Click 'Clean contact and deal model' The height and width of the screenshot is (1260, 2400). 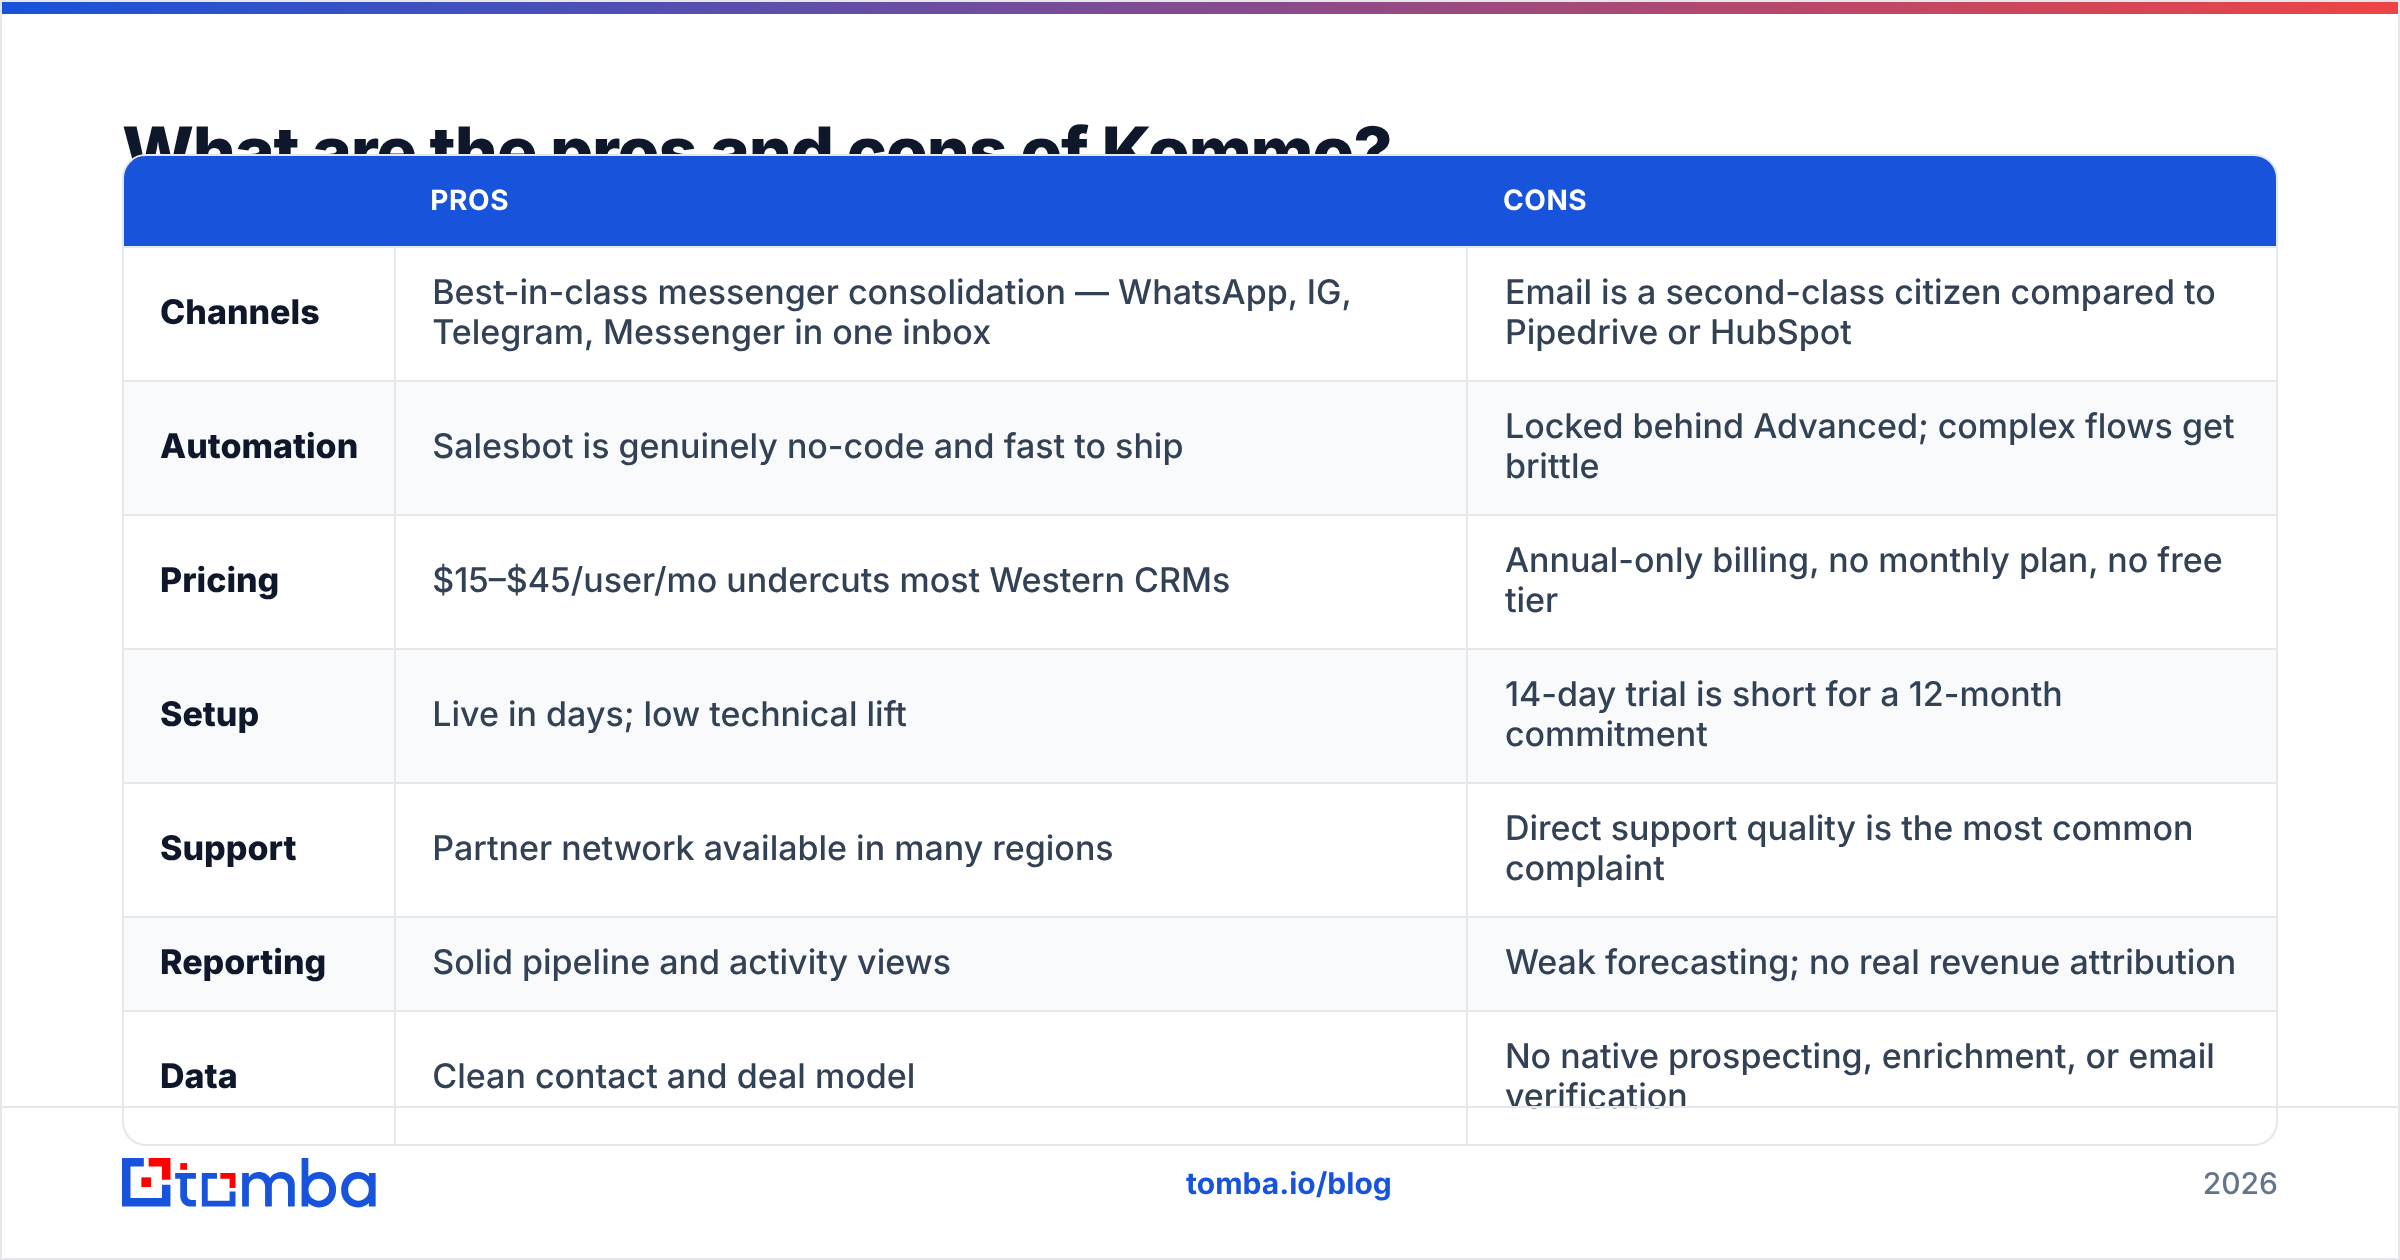673,1077
